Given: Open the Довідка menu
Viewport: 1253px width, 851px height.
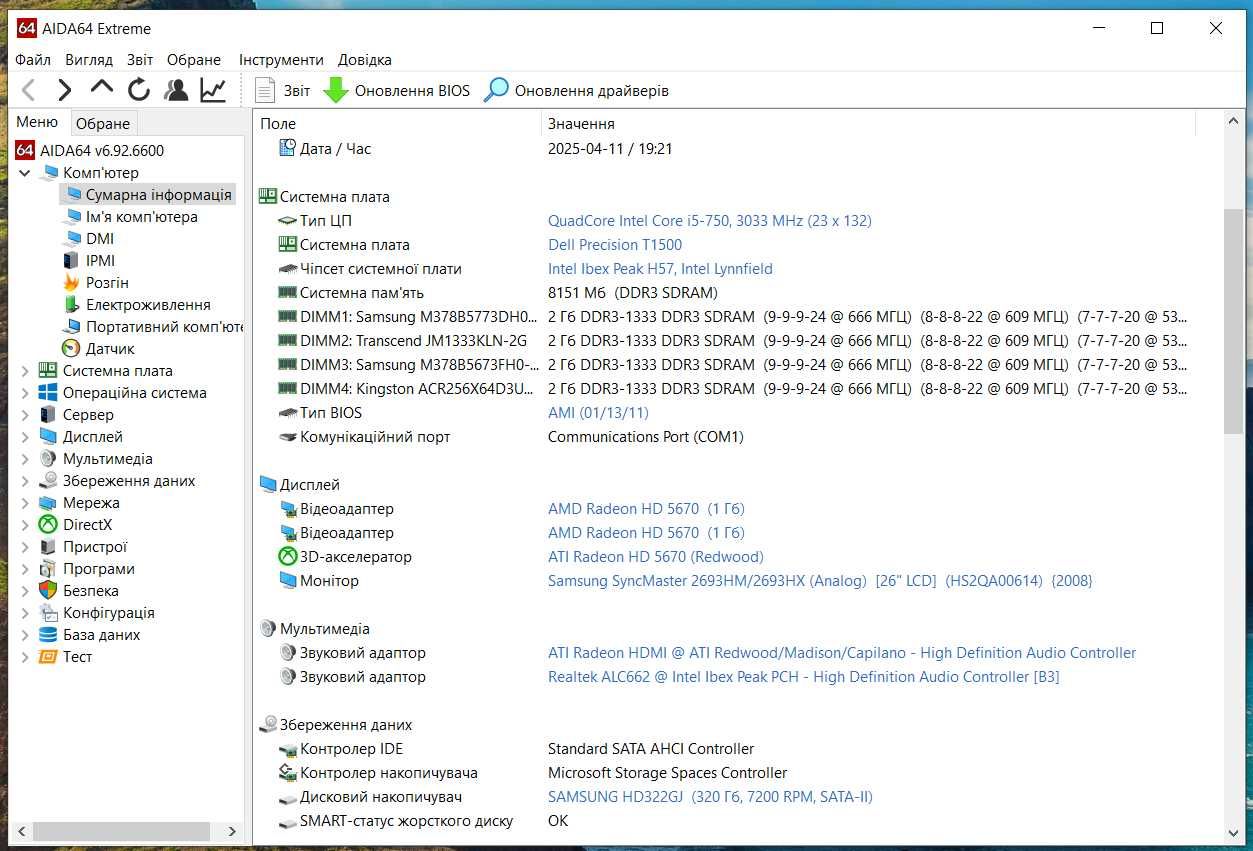Looking at the screenshot, I should coord(365,60).
